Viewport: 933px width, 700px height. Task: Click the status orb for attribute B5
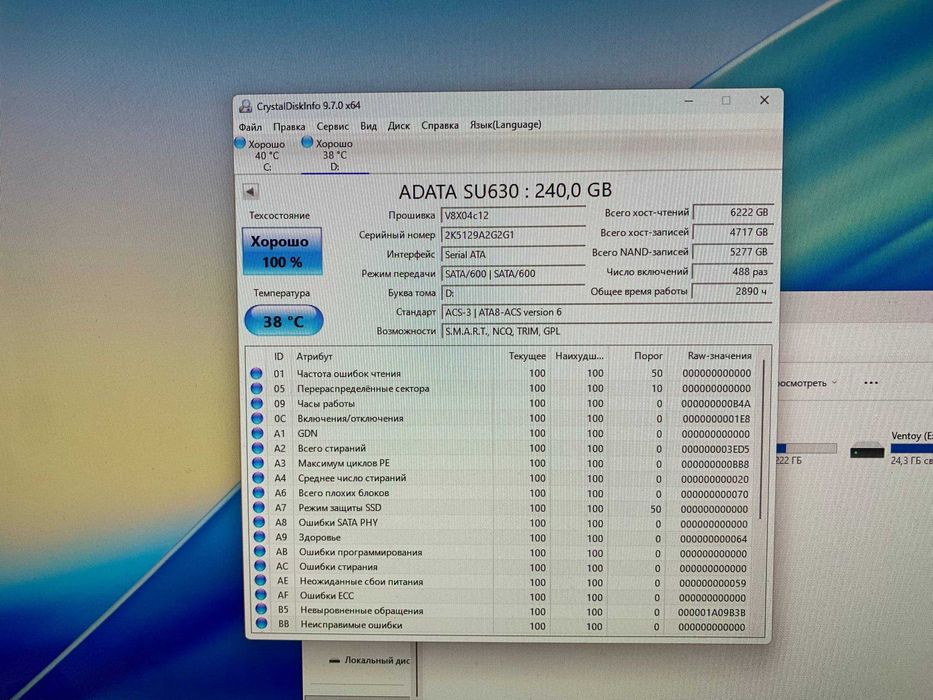261,609
